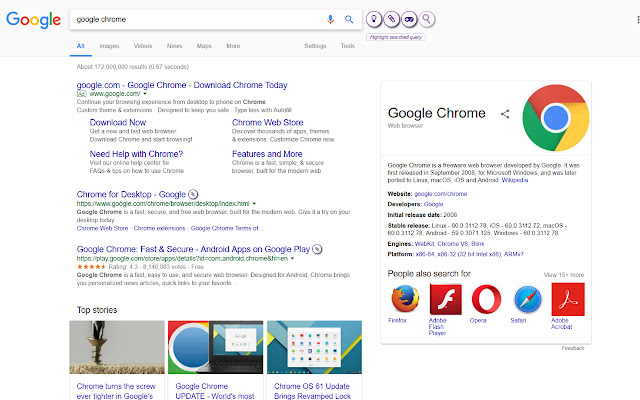This screenshot has width=640, height=400.
Task: Open the search Tools options
Action: click(x=347, y=46)
